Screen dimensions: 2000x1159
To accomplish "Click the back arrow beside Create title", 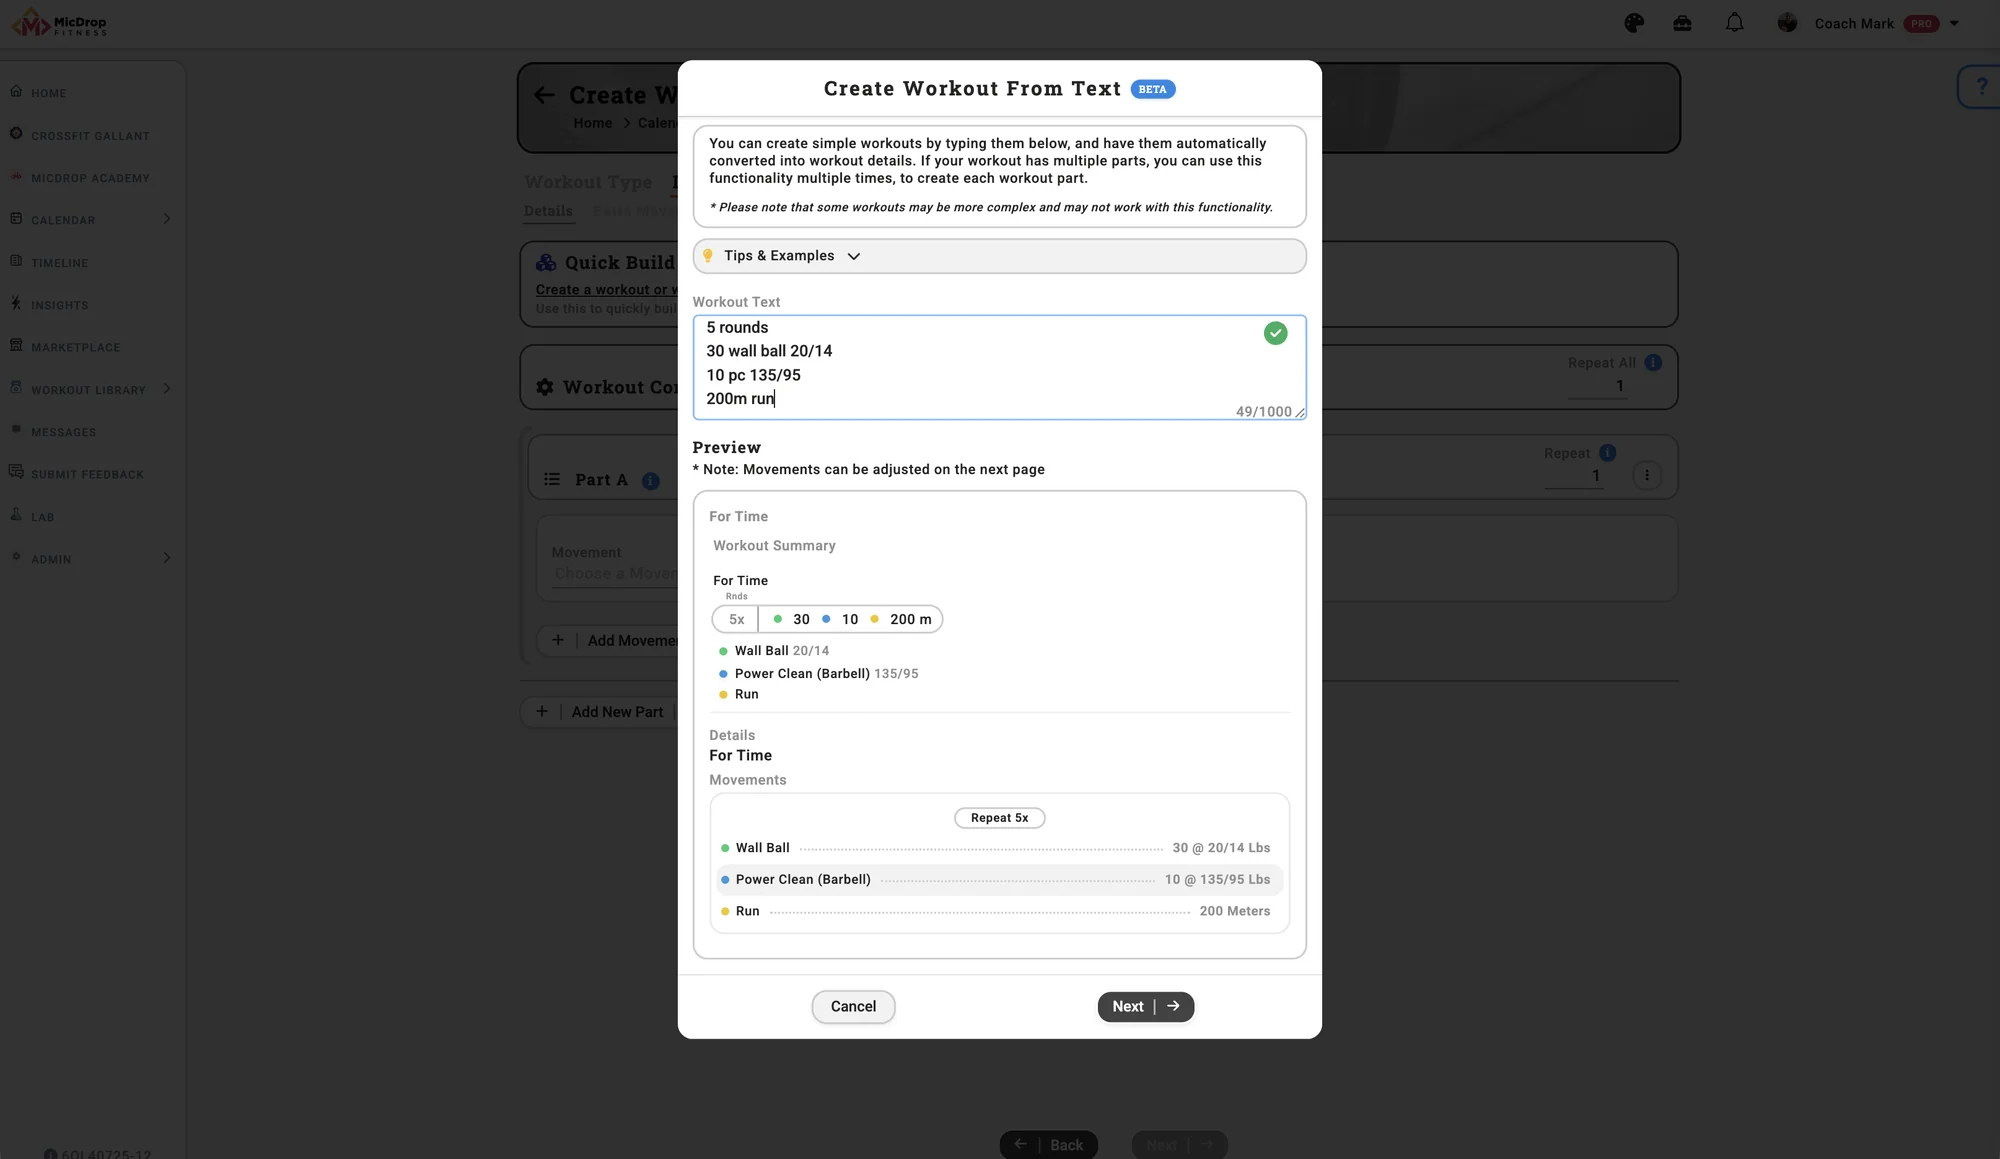I will (x=544, y=95).
